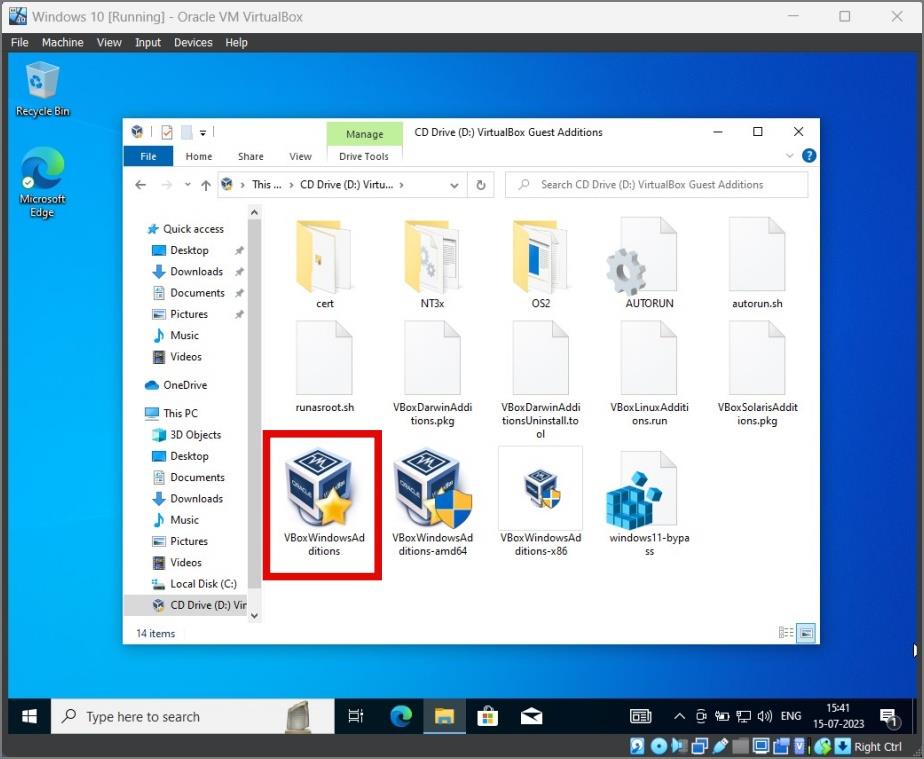Expand the ribbon with the chevron
Screen dimensions: 924x759
[x=790, y=156]
